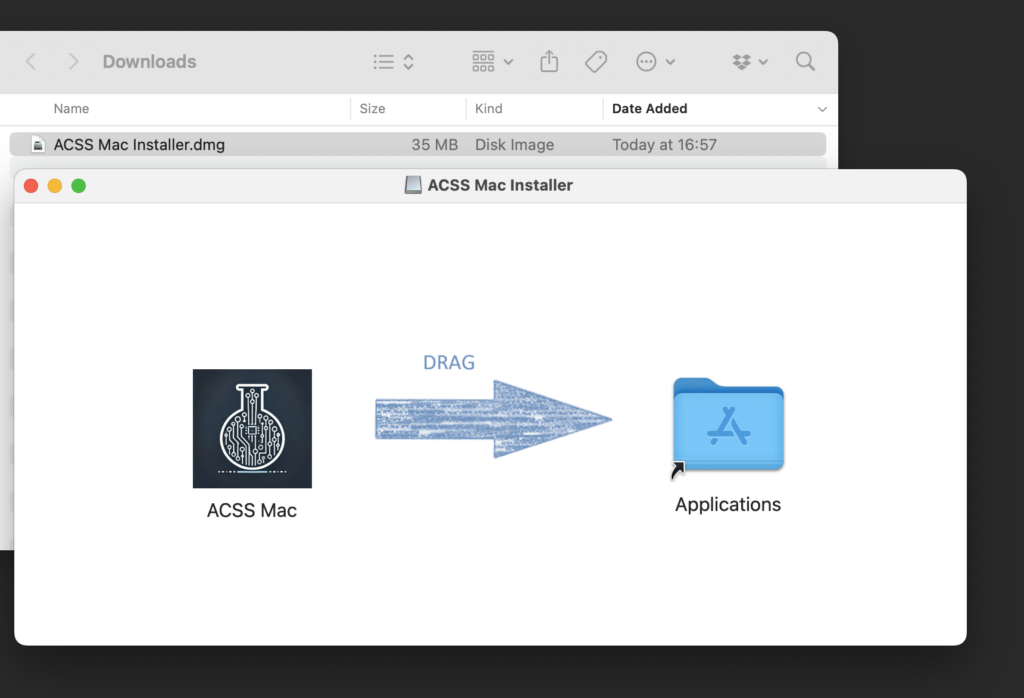
Task: Maximize the ACSS Mac Installer window
Action: click(x=78, y=186)
